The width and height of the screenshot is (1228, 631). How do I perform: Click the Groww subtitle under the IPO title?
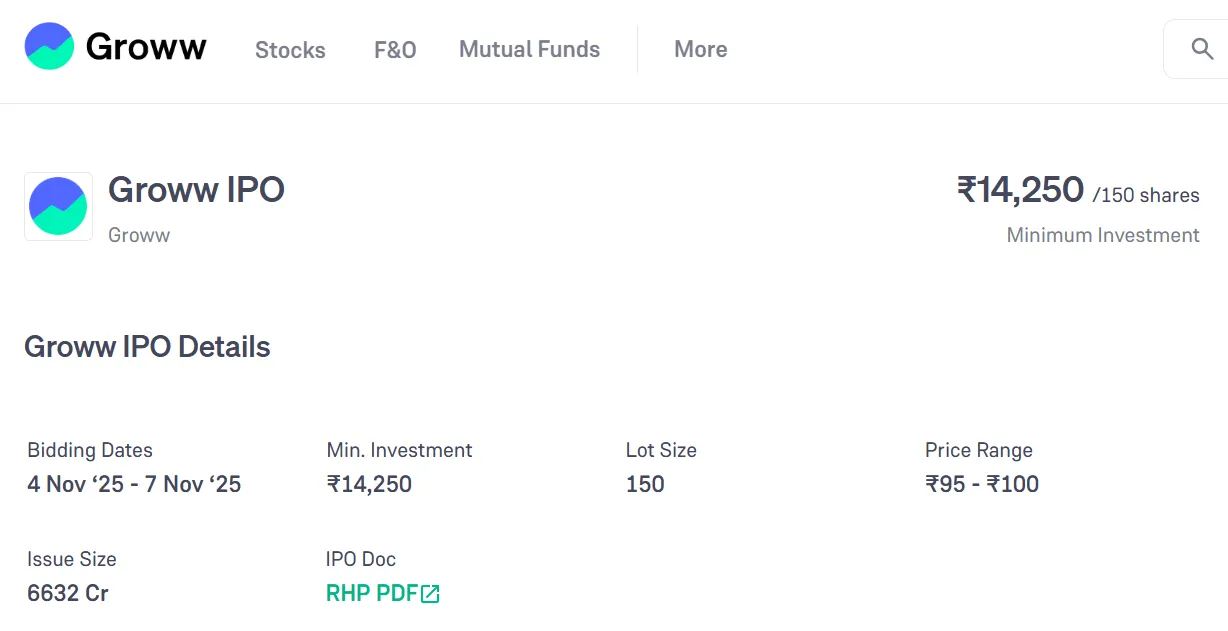pyautogui.click(x=138, y=234)
